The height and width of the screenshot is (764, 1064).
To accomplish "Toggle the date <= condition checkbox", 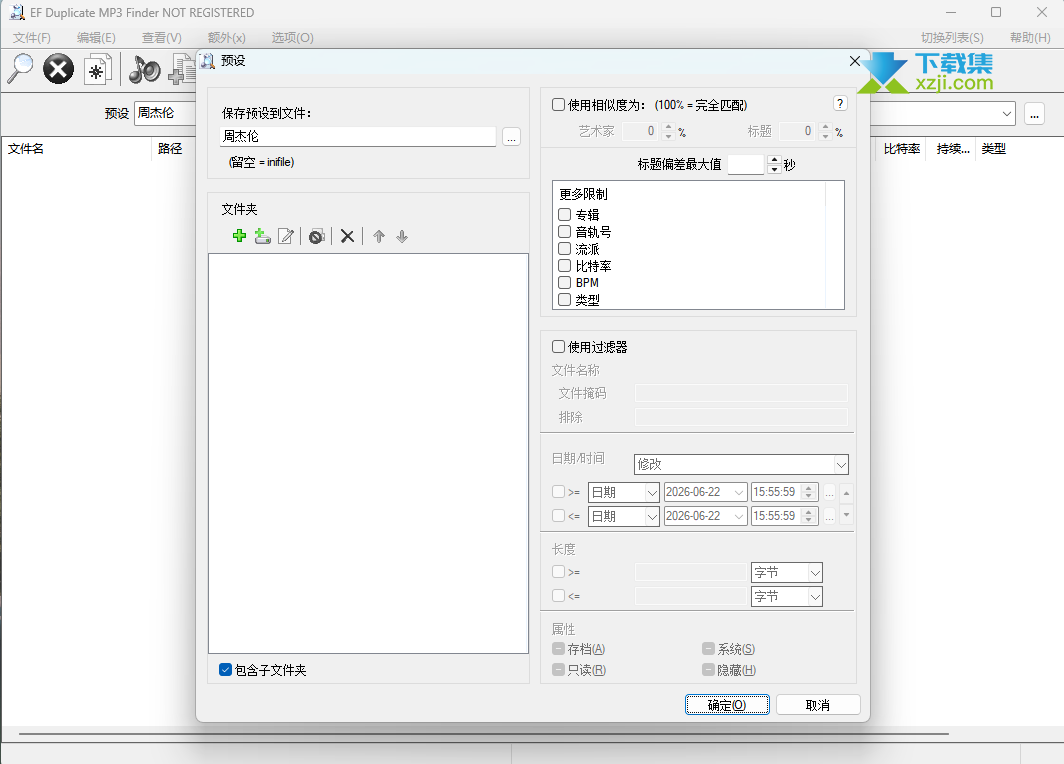I will coord(558,516).
